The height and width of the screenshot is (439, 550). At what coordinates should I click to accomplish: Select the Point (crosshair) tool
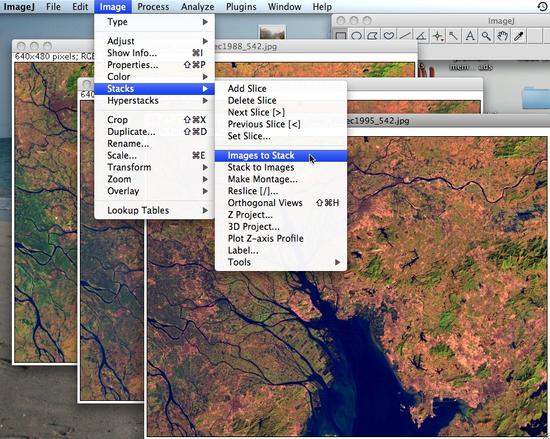click(437, 36)
